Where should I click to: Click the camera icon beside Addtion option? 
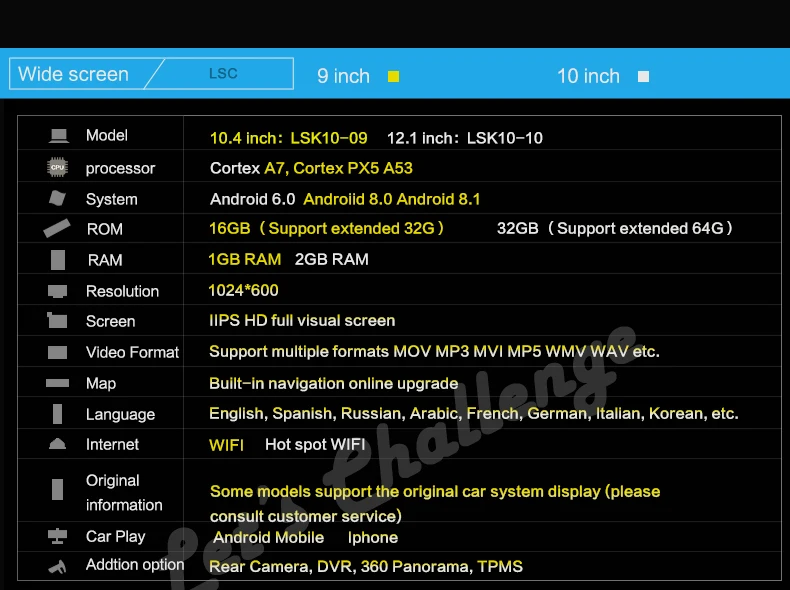[57, 567]
